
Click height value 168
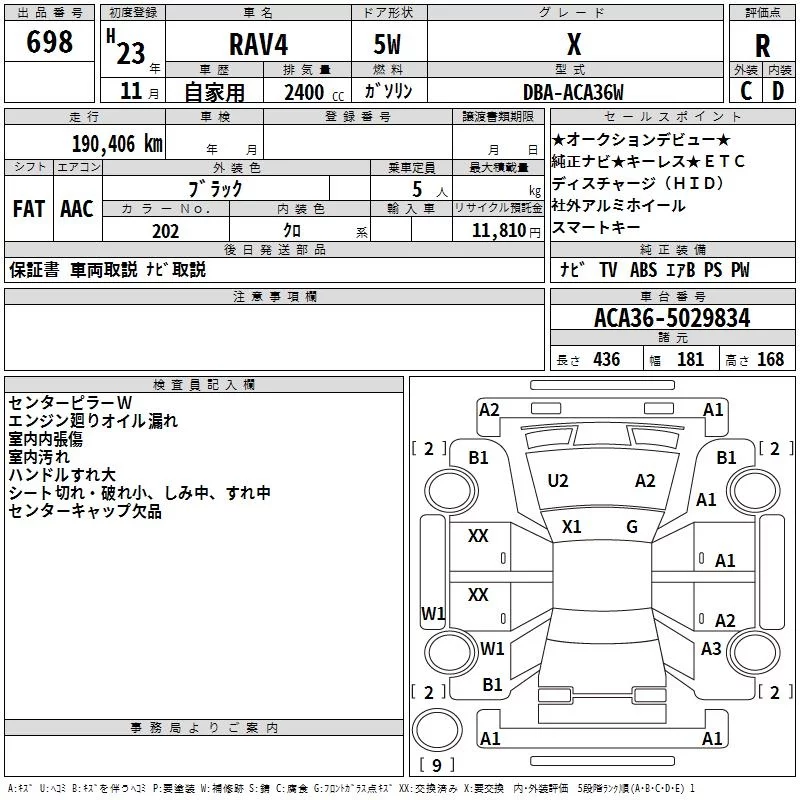coord(770,360)
